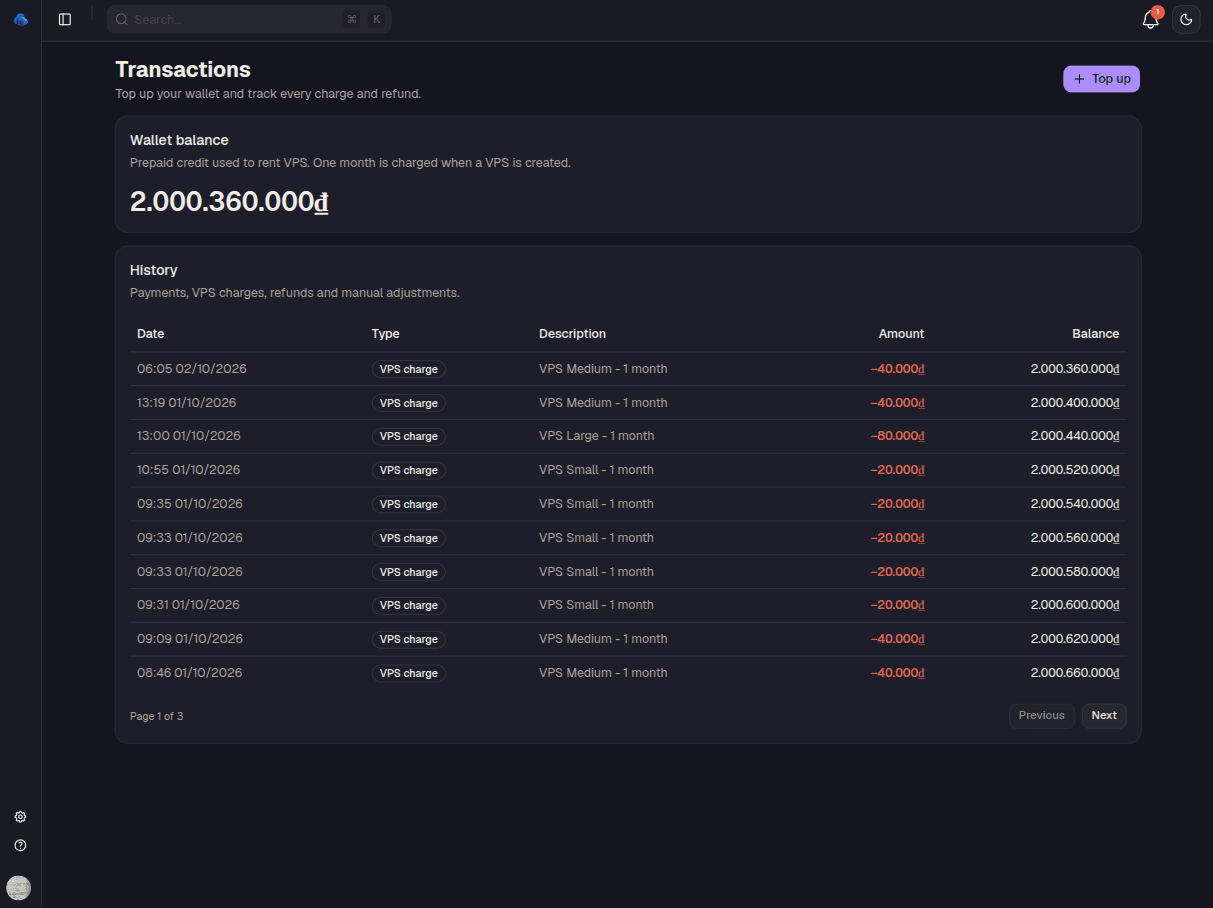Click the −40.000₫ amount in 13:19 row

click(897, 403)
